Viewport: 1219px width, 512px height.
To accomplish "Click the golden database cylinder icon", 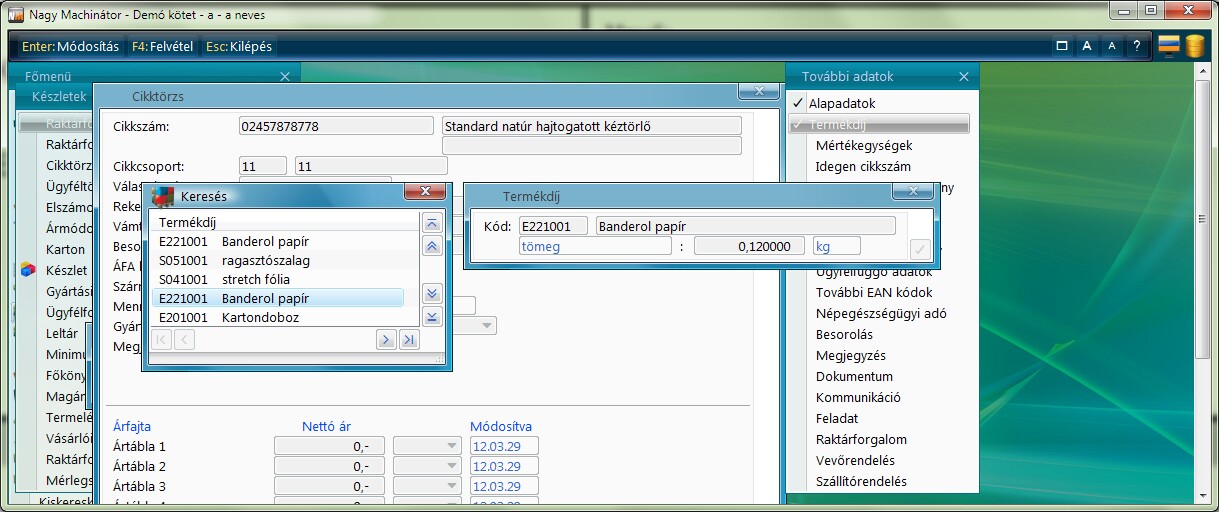I will point(1195,45).
